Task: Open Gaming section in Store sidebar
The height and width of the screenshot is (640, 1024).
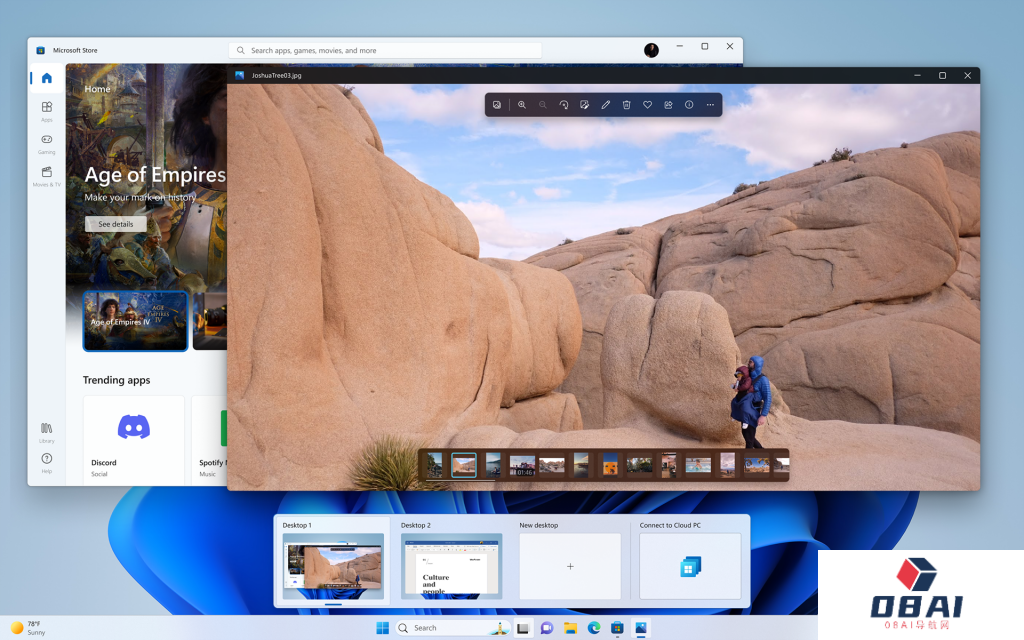Action: click(x=47, y=143)
